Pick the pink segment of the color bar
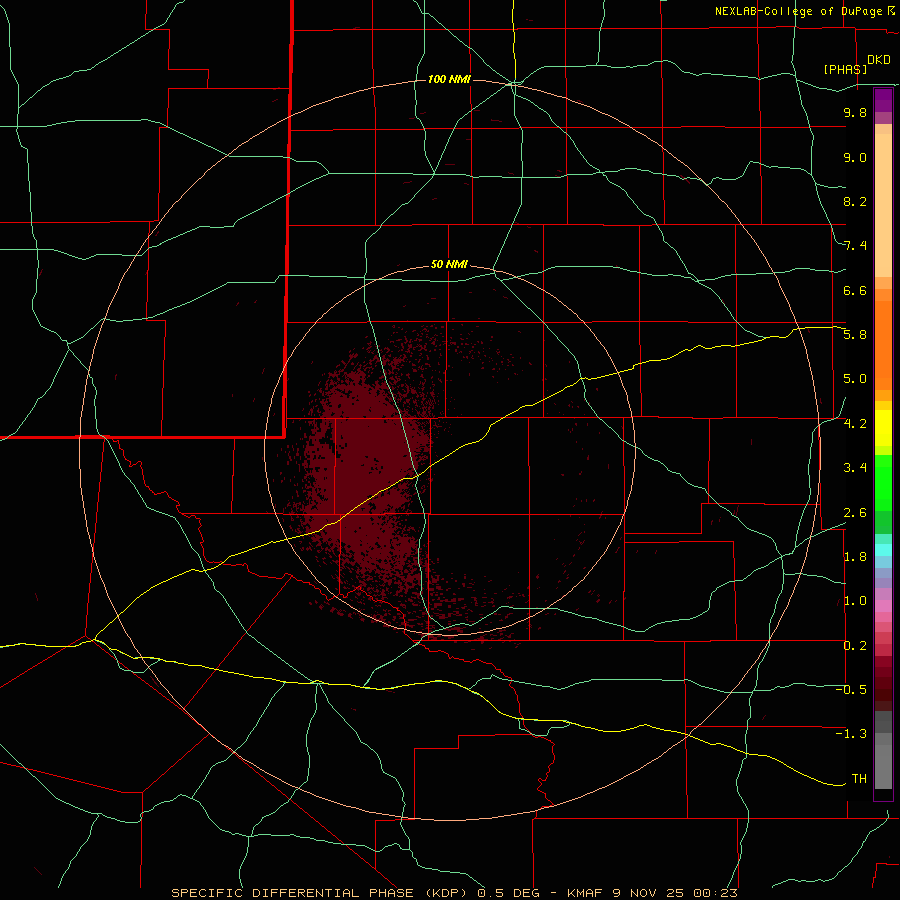Image resolution: width=900 pixels, height=900 pixels. point(883,606)
